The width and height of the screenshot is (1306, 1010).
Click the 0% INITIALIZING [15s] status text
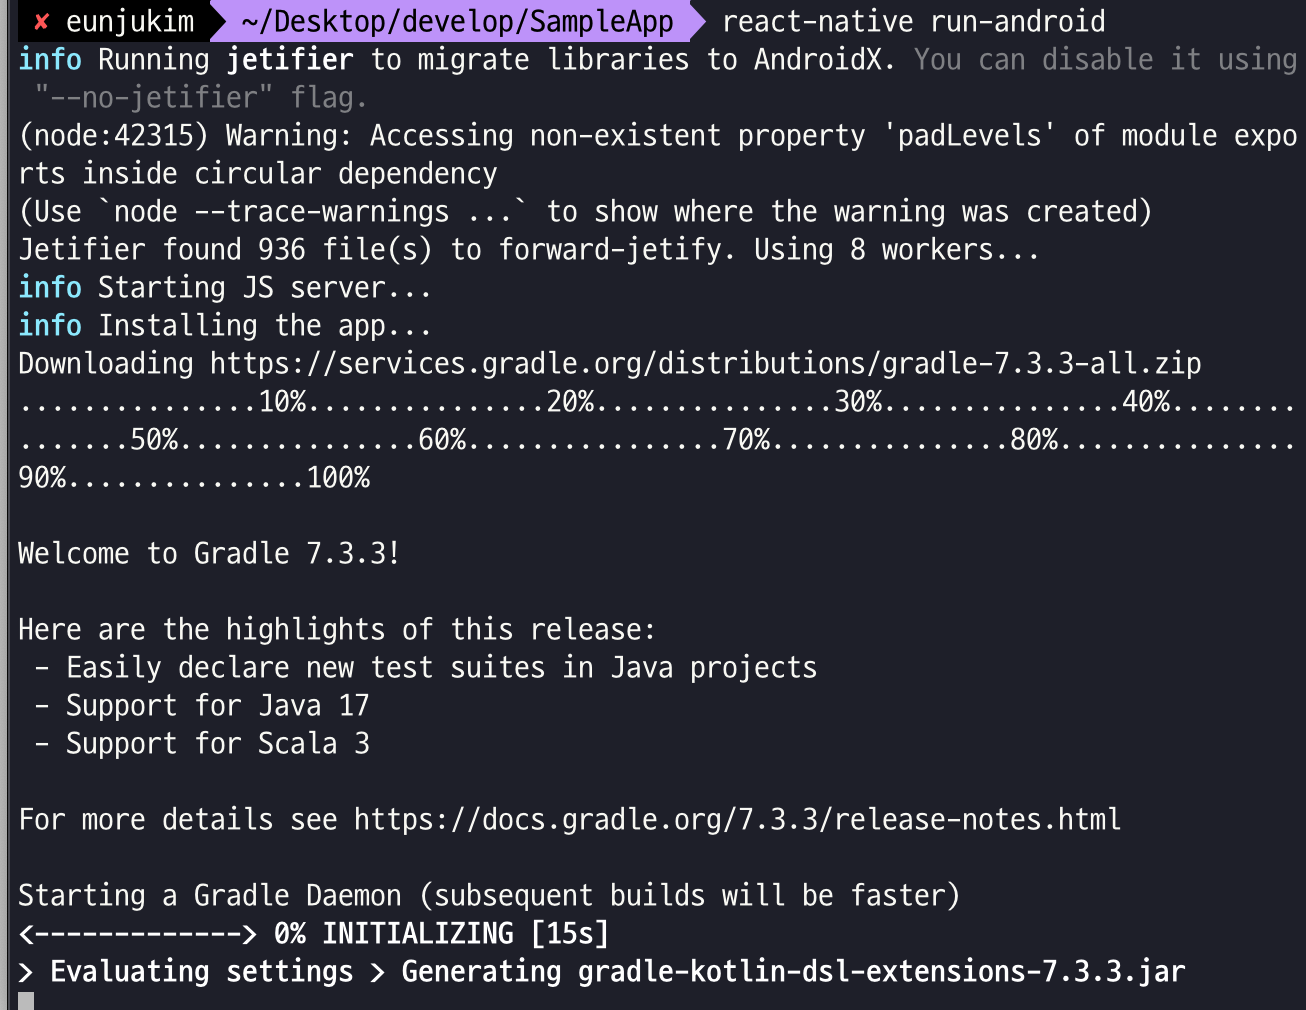pos(441,934)
